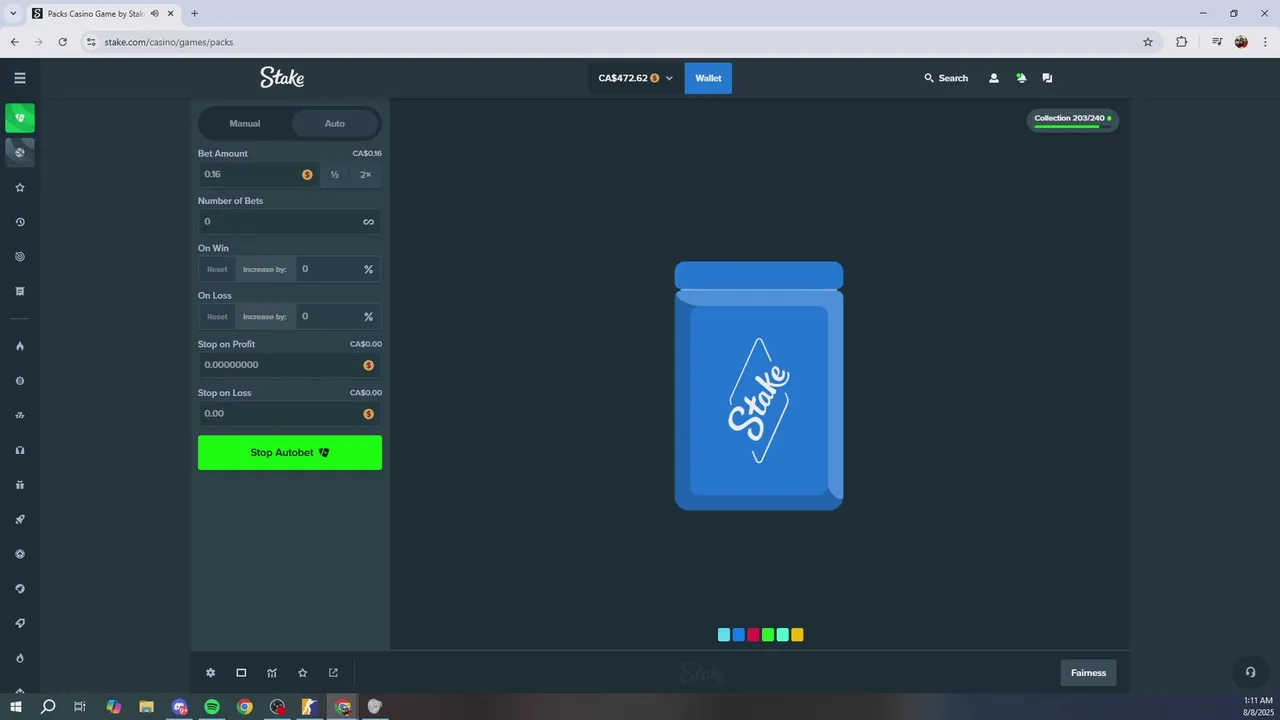
Task: Click the blue Stake card pack
Action: [x=759, y=386]
